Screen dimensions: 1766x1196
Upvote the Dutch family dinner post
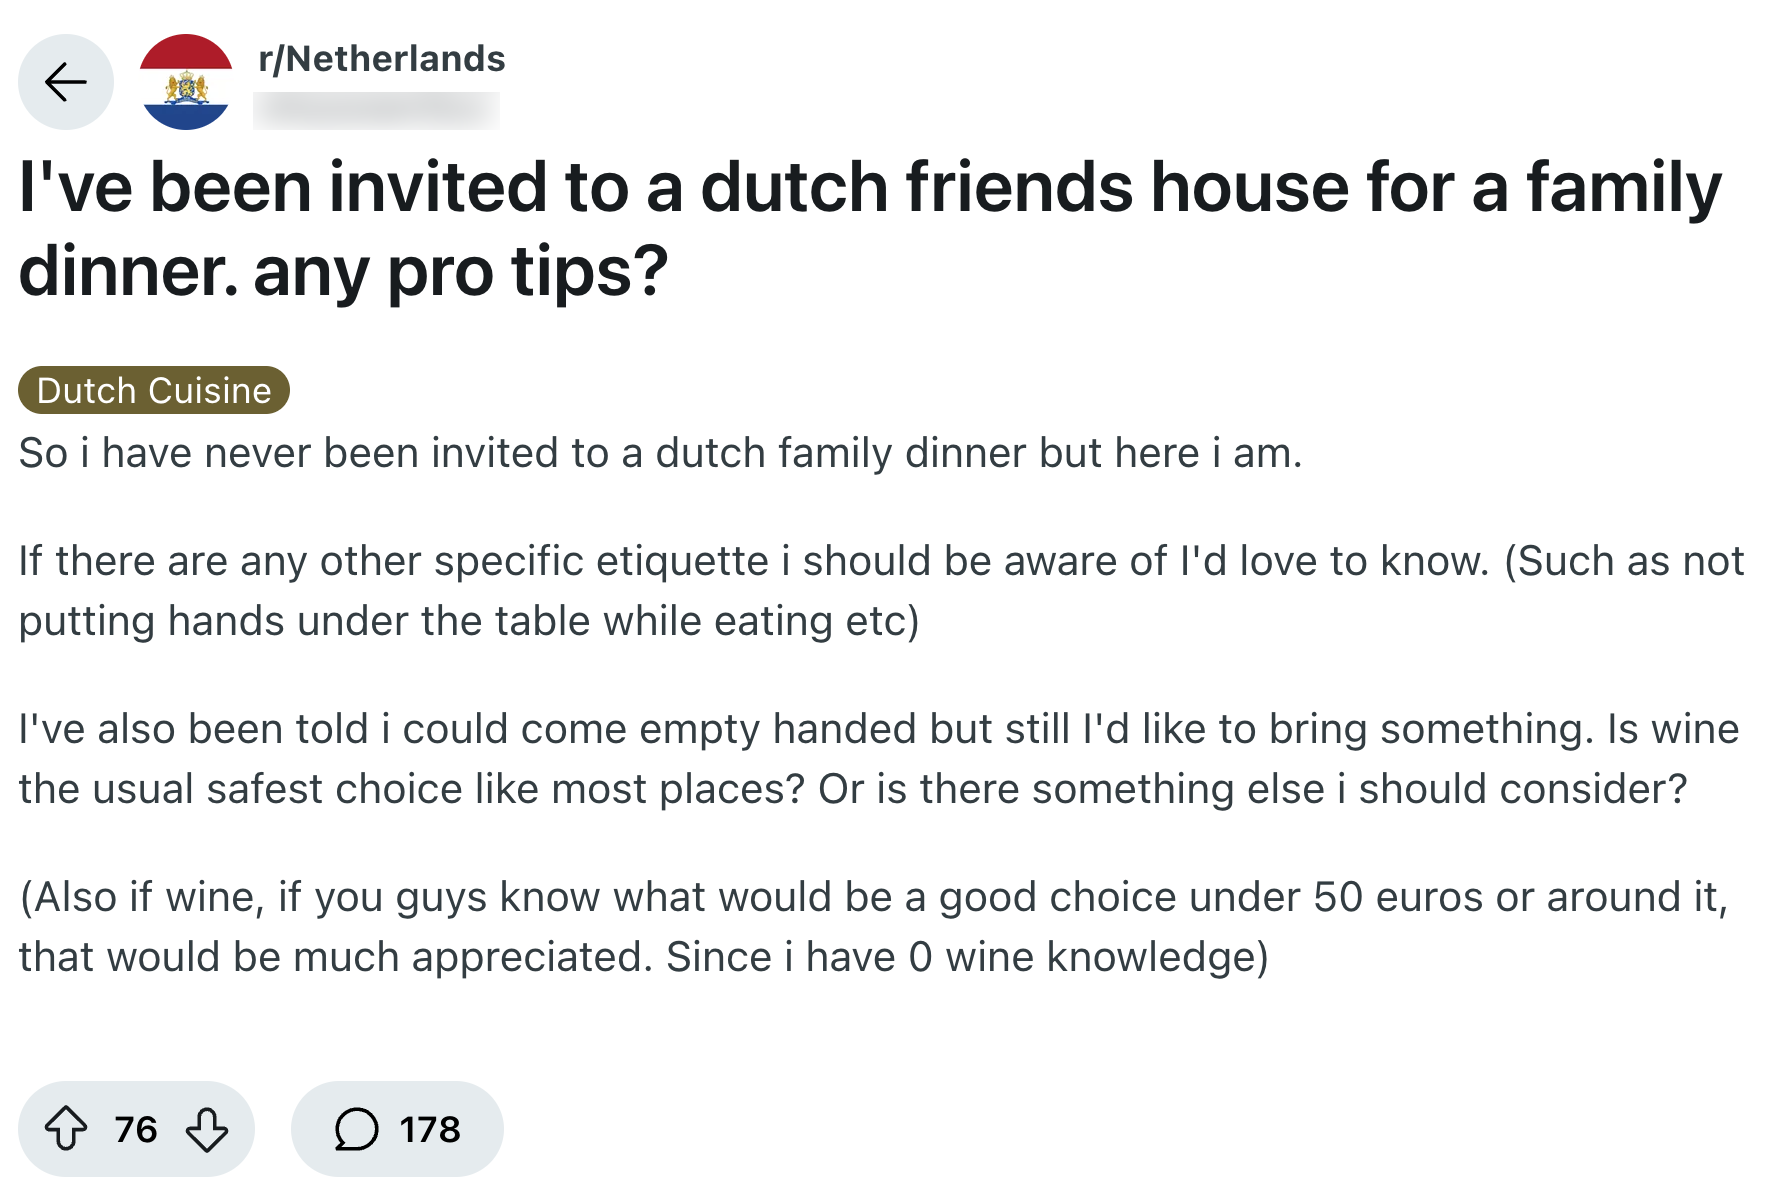(66, 1129)
